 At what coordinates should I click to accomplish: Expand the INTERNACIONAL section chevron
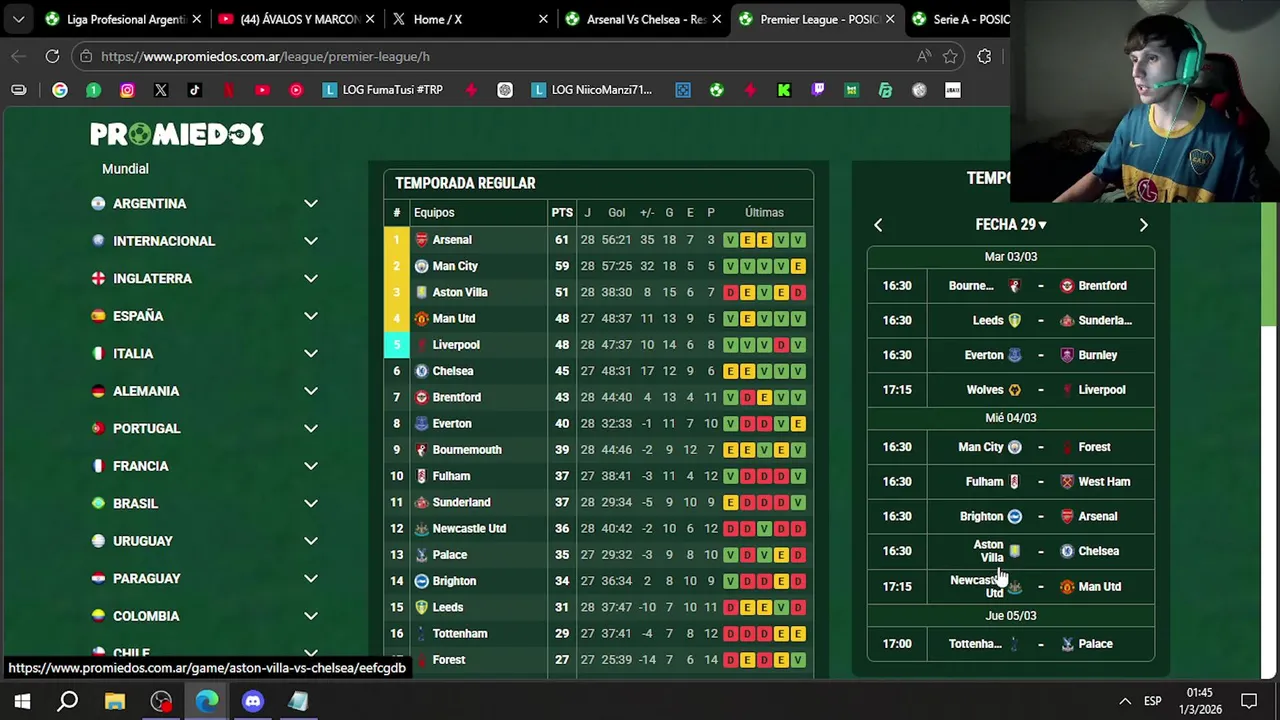click(311, 241)
